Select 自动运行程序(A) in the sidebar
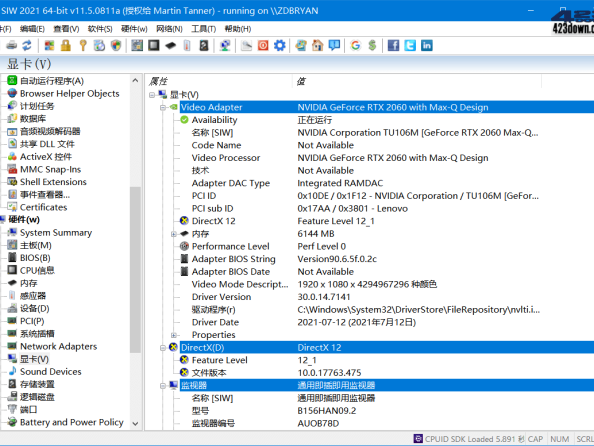The image size is (594, 446). [52, 81]
